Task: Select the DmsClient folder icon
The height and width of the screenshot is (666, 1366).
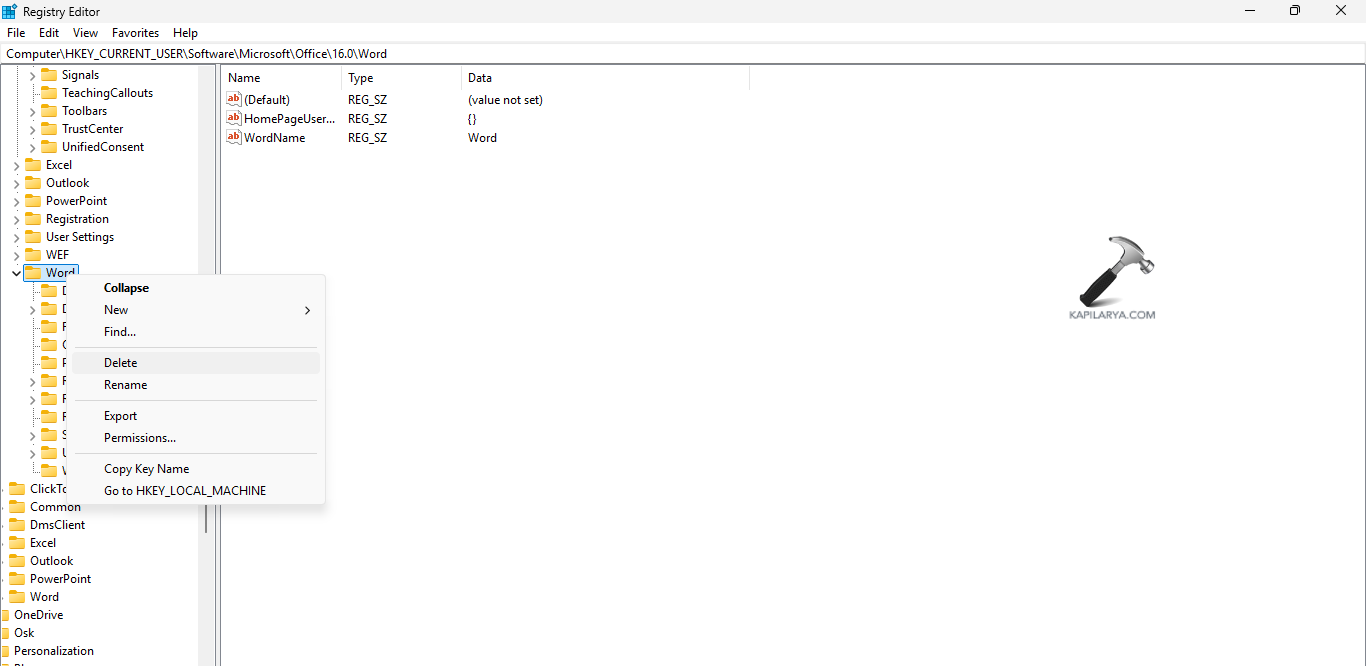Action: [x=17, y=525]
